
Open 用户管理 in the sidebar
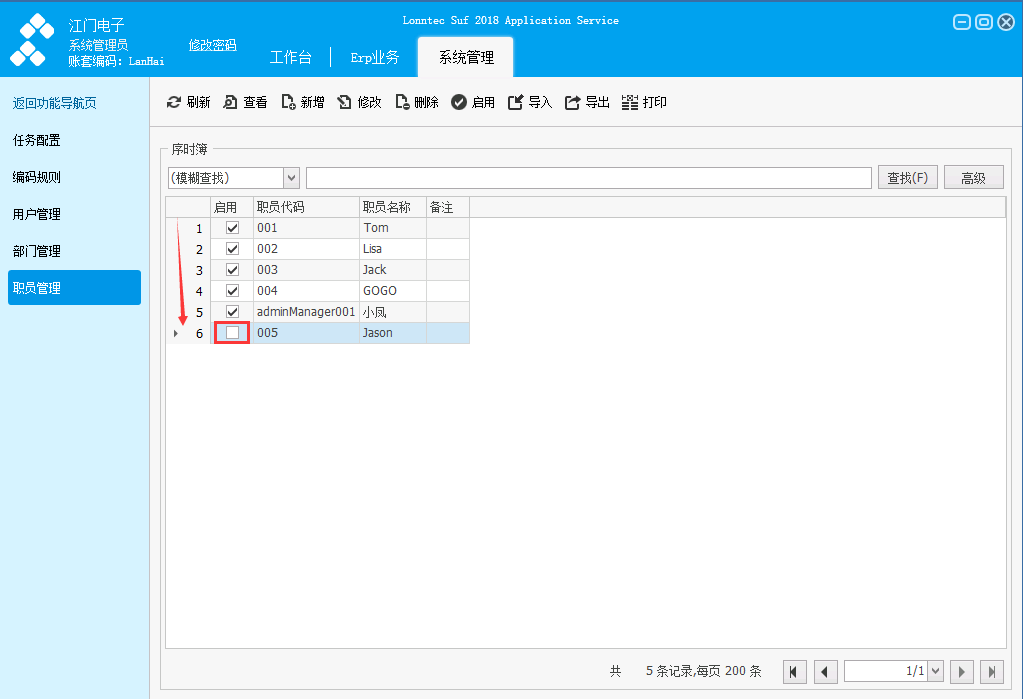(x=37, y=214)
